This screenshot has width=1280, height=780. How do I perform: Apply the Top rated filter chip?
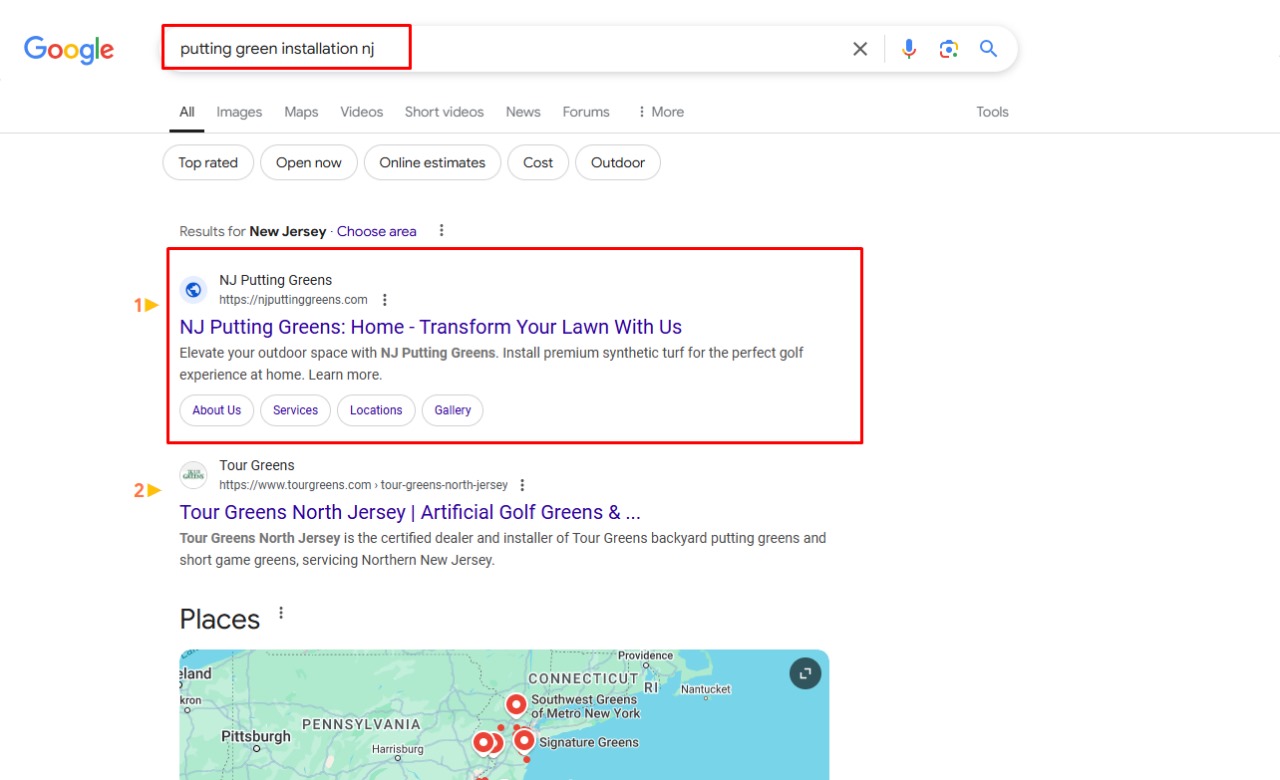(208, 163)
